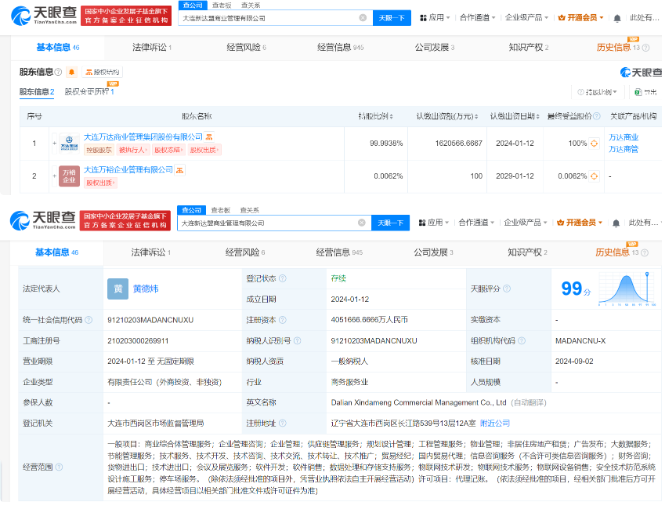This screenshot has width=662, height=510.
Task: Click the beneficial share icon next to 0.0062%
Action: pos(594,176)
